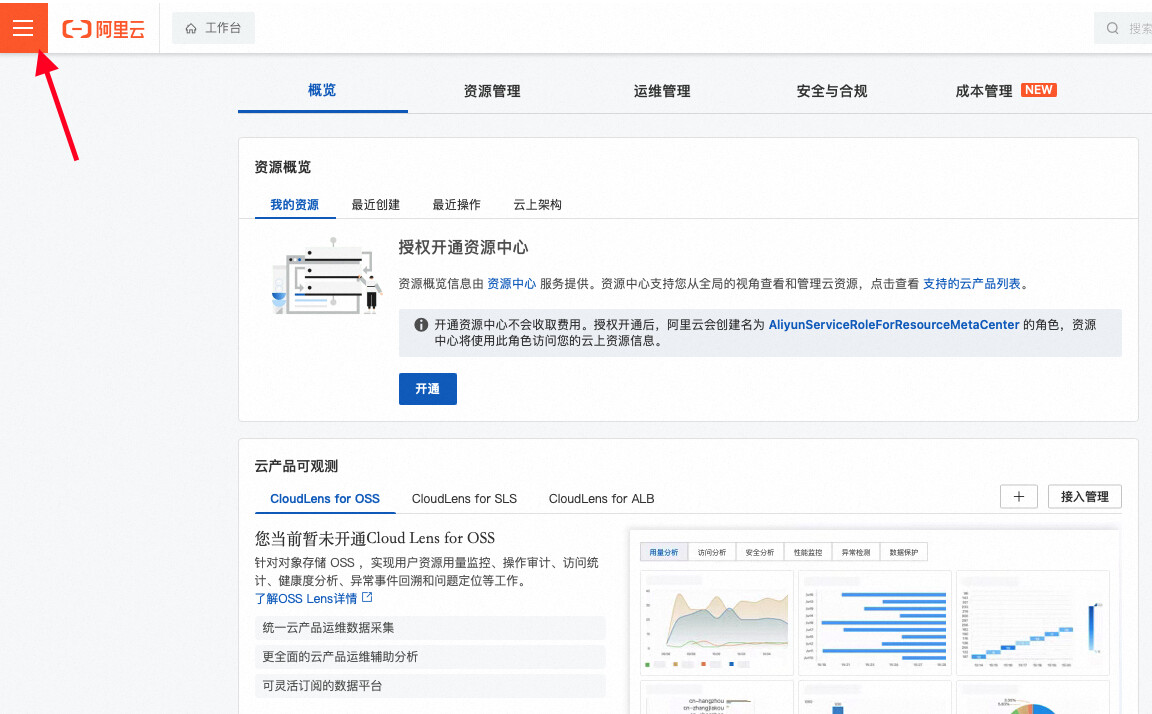Click the search magnifier icon
This screenshot has height=714, width=1152.
[1113, 29]
